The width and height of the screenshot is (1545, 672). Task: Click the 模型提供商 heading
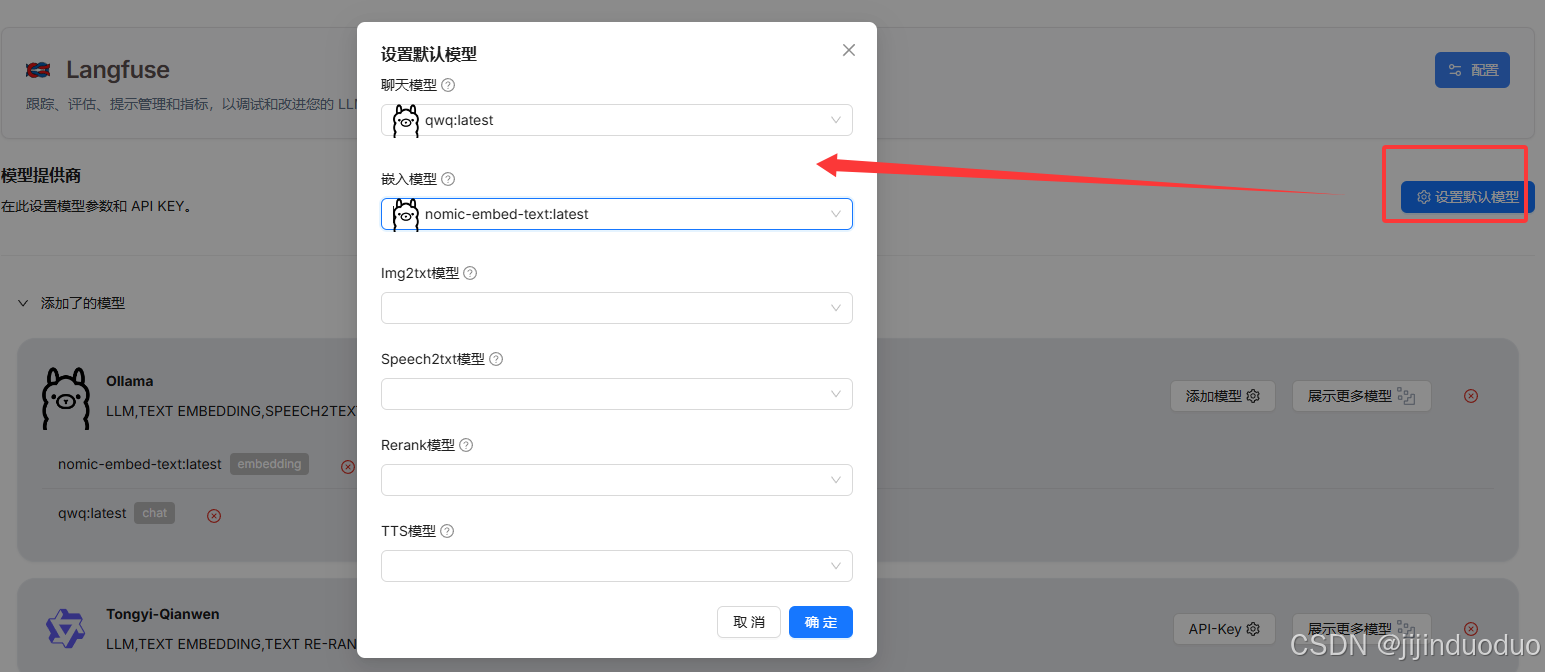(x=41, y=175)
